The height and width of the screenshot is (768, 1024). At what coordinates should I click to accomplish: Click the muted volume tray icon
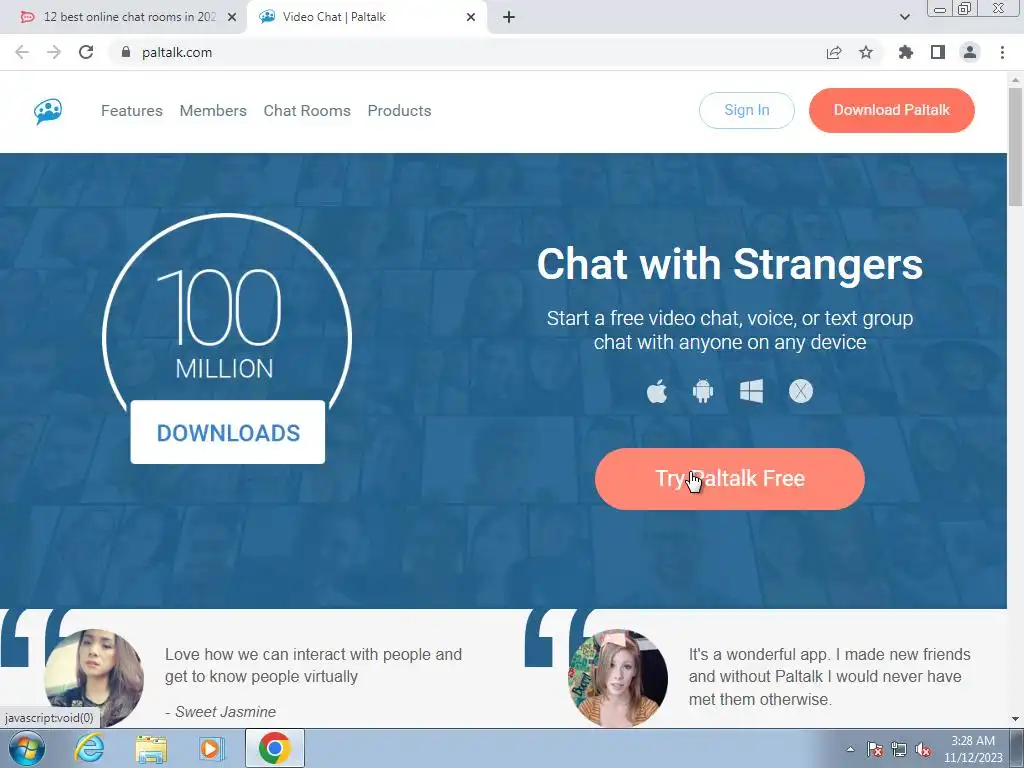coord(923,749)
